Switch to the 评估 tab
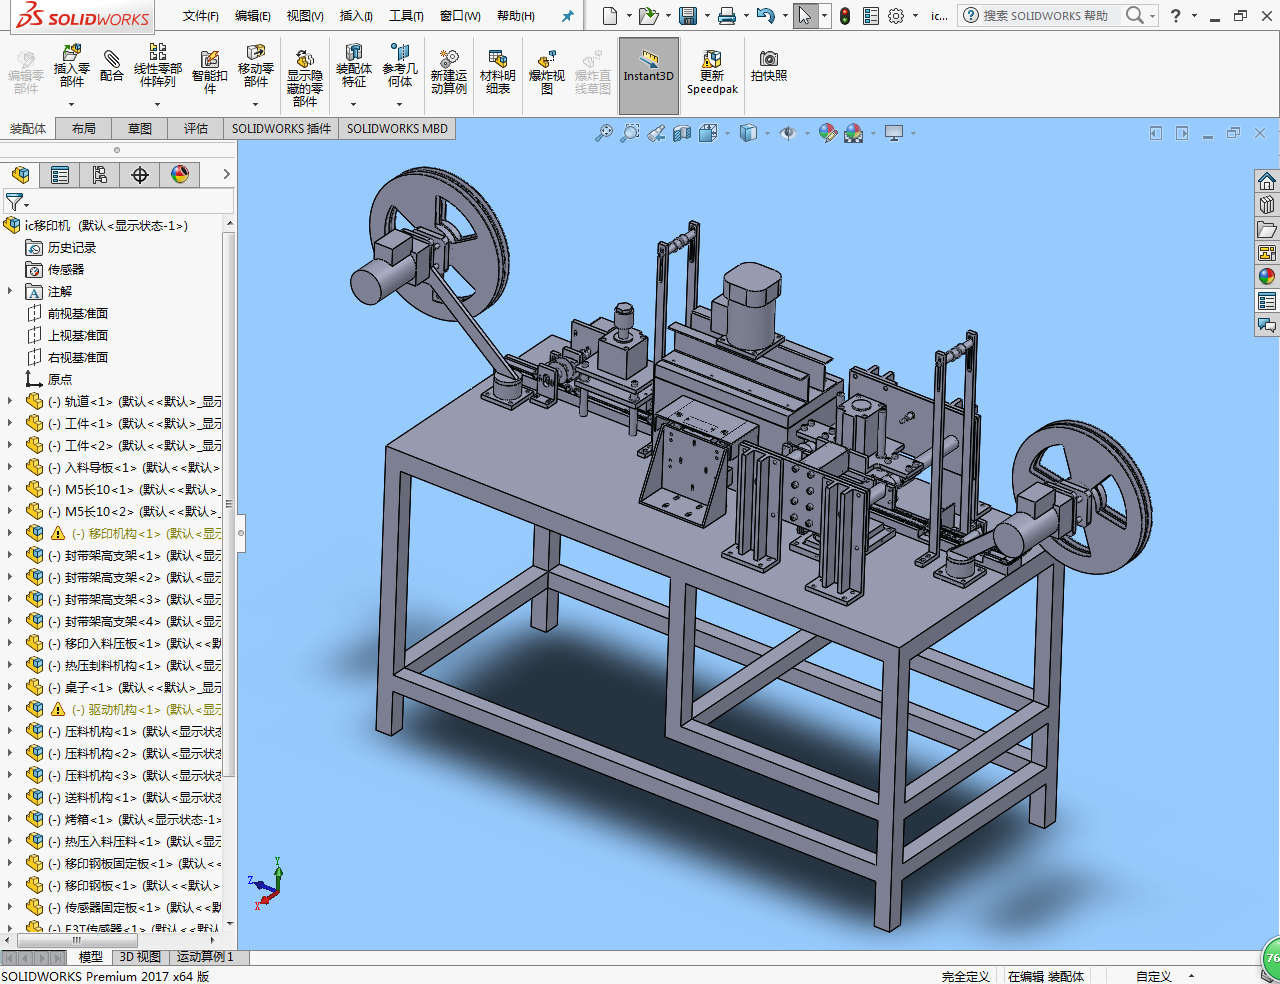The height and width of the screenshot is (984, 1280). 196,128
